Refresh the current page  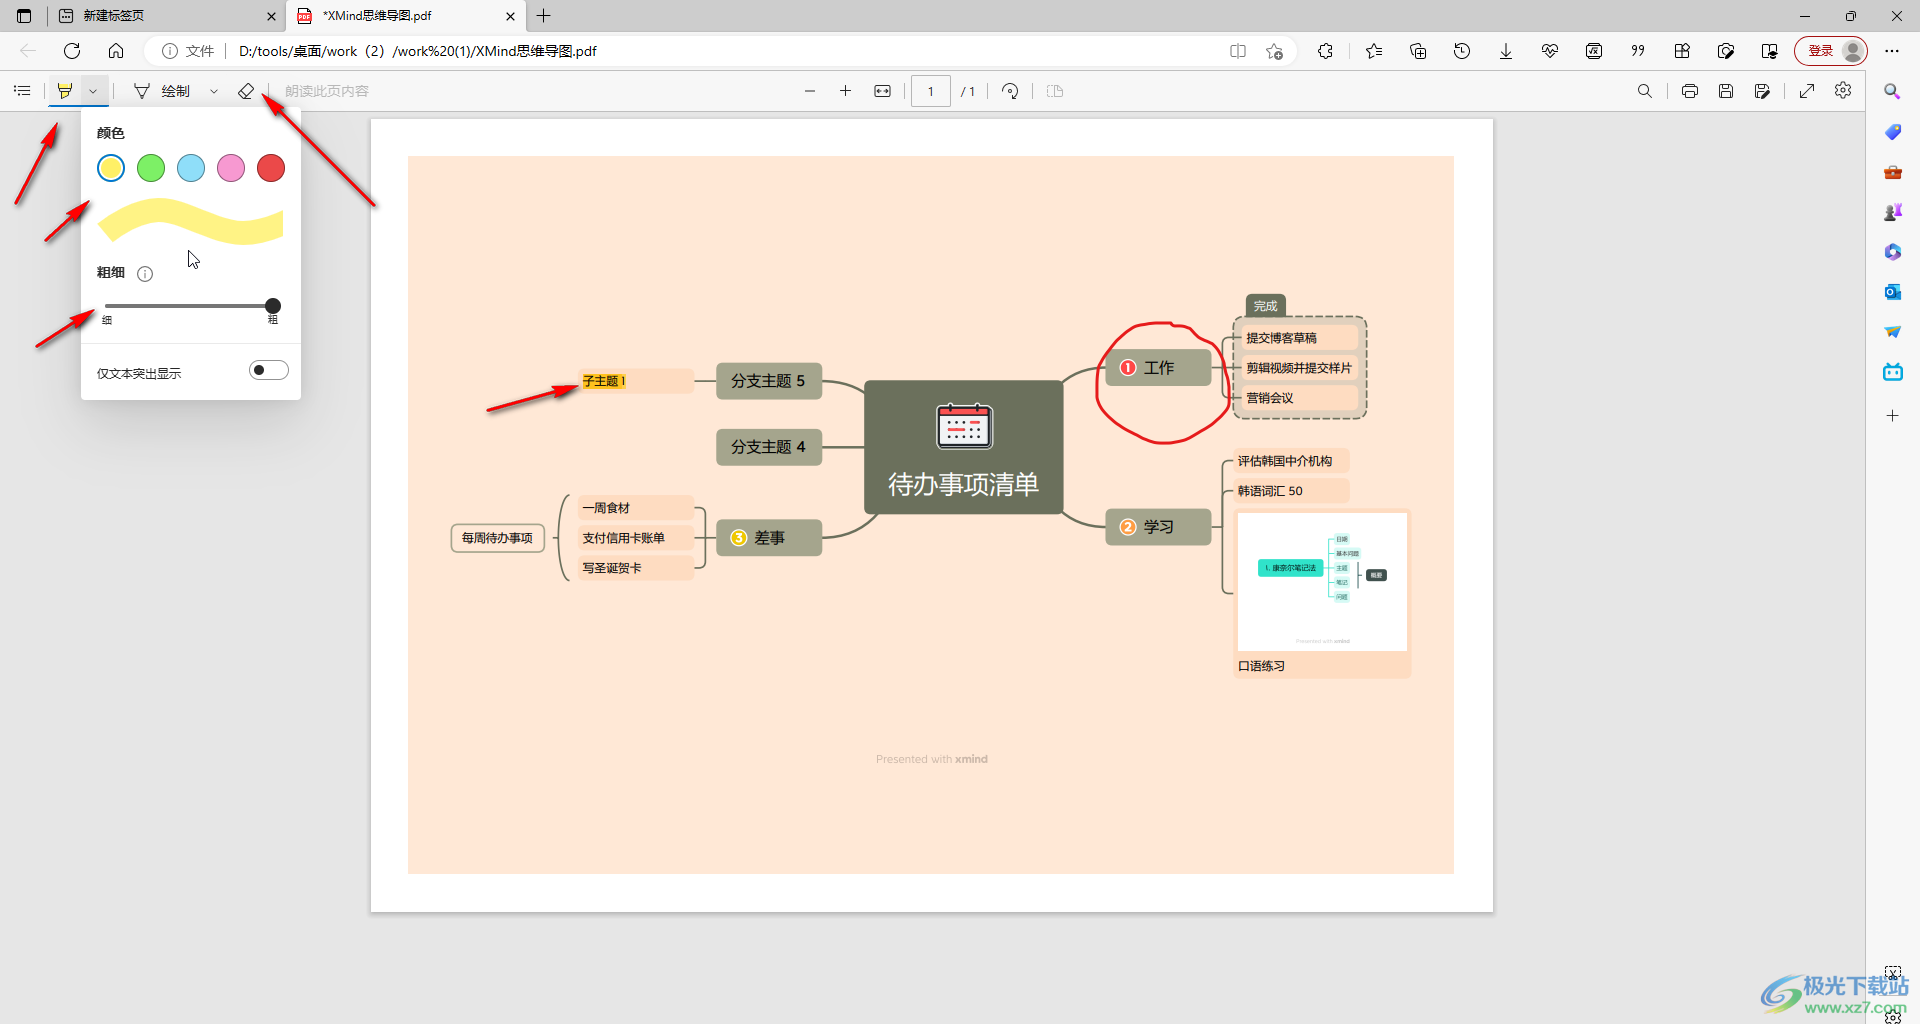(x=72, y=51)
